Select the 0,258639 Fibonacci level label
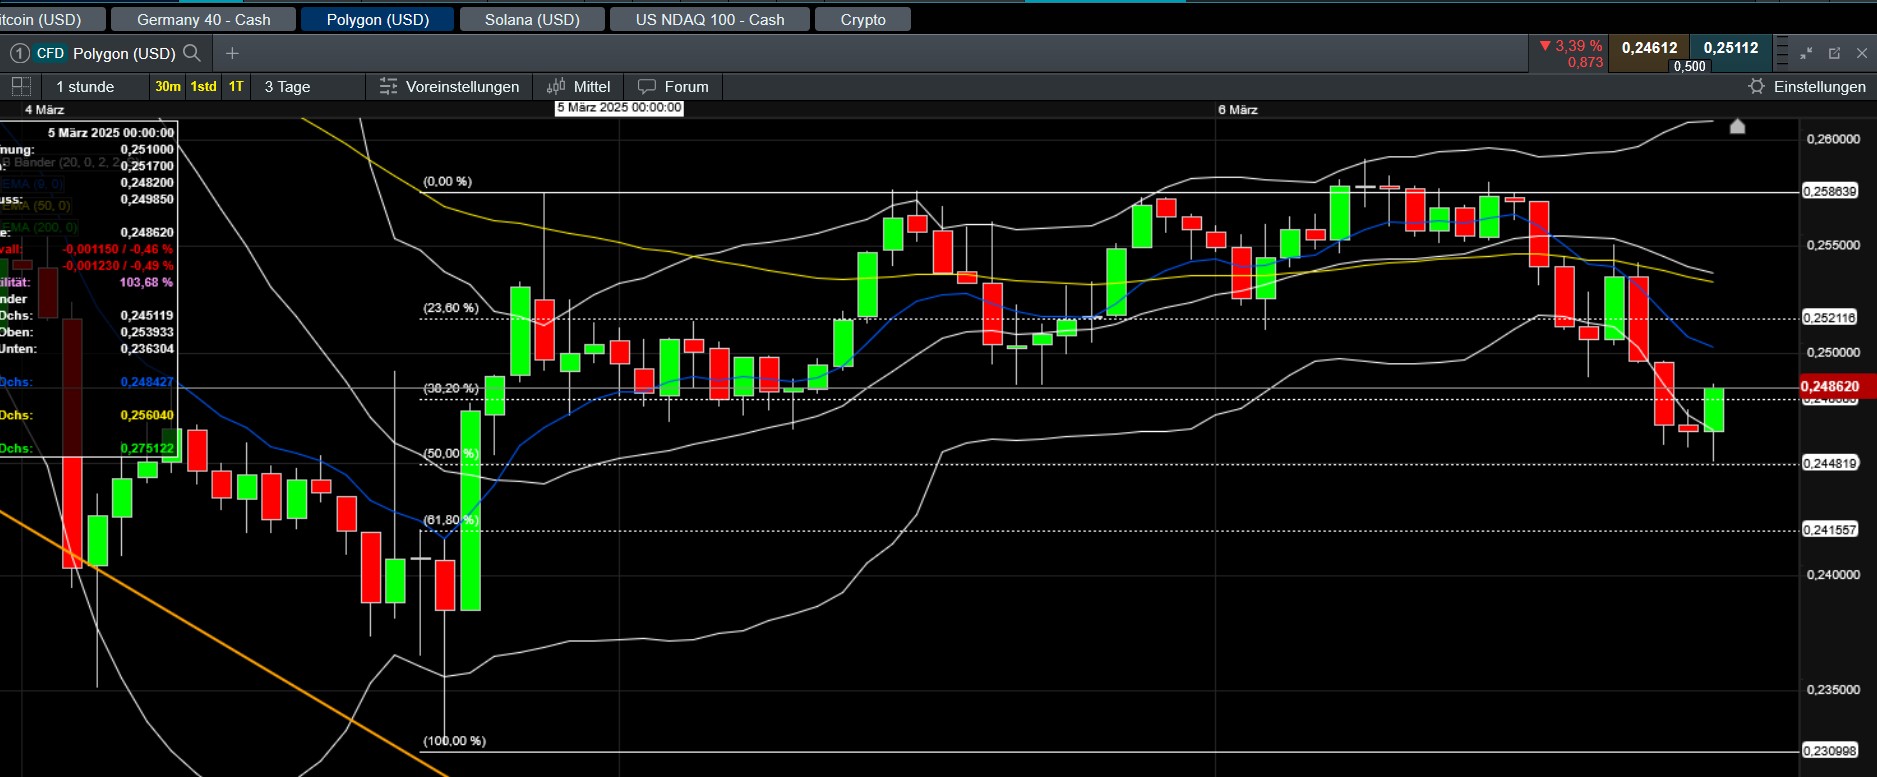Viewport: 1877px width, 777px height. tap(1830, 191)
